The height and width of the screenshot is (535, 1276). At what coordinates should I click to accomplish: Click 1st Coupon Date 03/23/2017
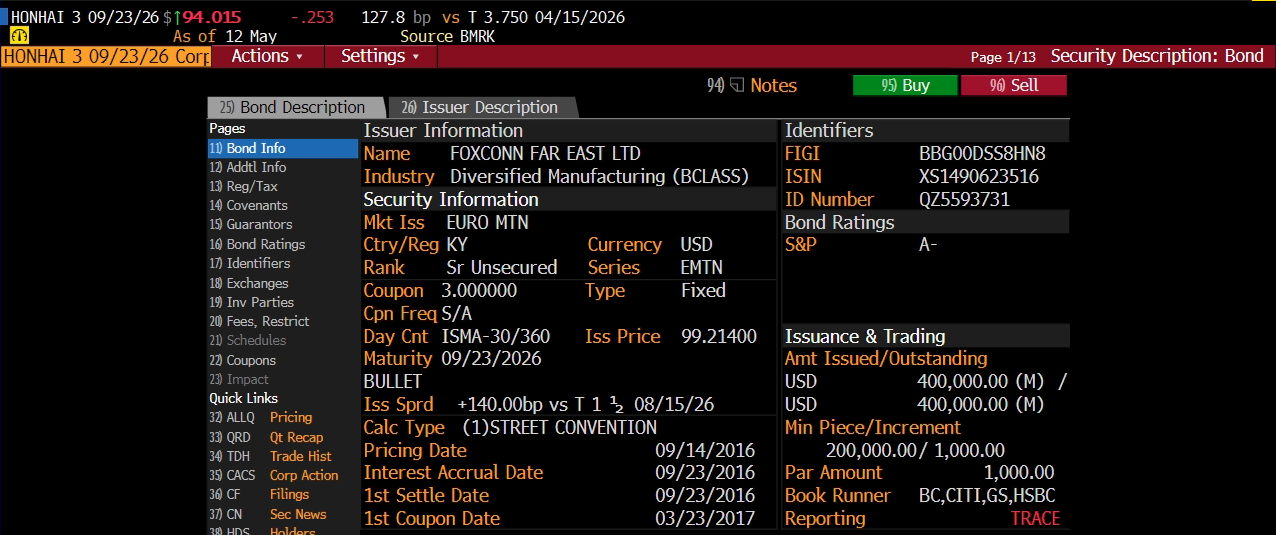[x=705, y=519]
